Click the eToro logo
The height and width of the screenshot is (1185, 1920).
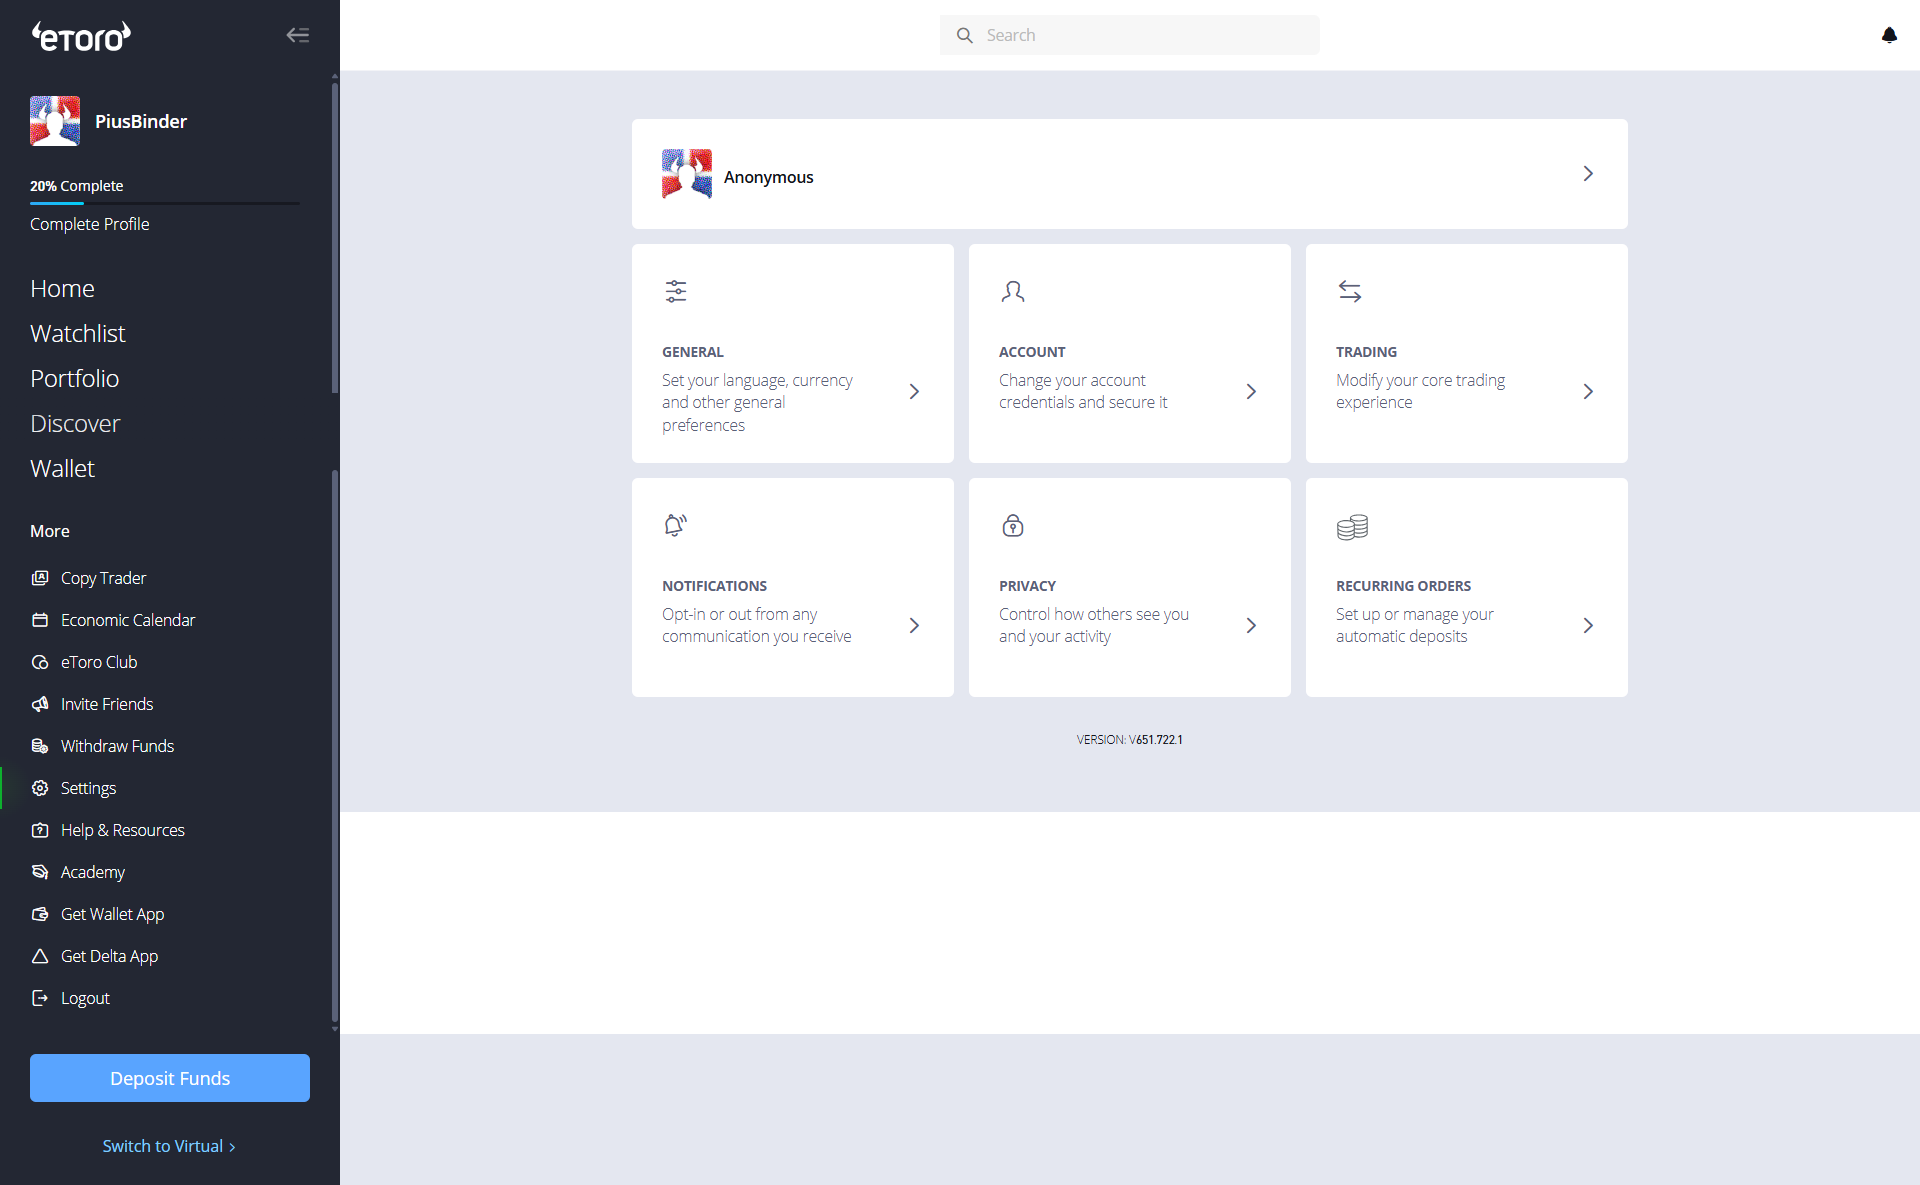[x=81, y=37]
